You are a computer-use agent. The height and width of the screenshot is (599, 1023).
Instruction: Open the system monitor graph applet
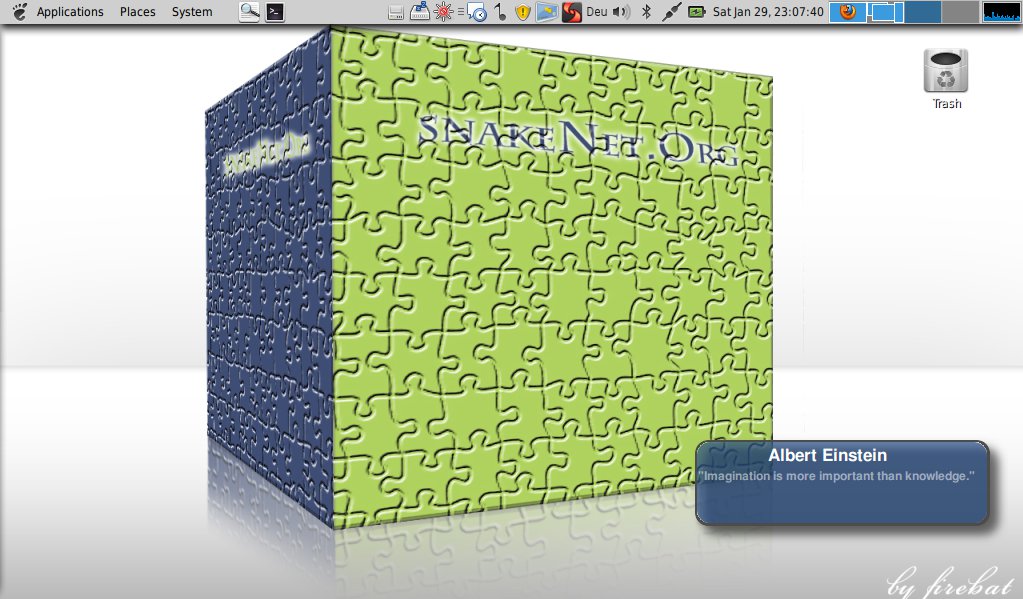coord(1001,12)
